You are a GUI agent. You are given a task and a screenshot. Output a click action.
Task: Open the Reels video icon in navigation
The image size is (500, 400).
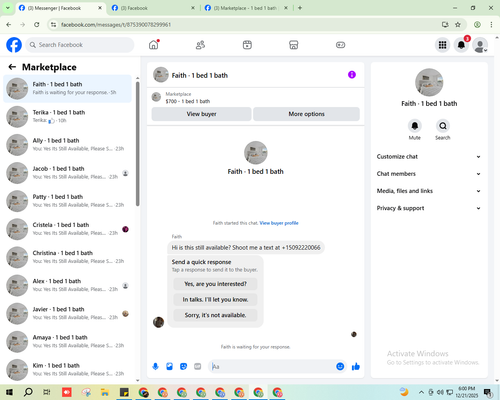click(247, 45)
